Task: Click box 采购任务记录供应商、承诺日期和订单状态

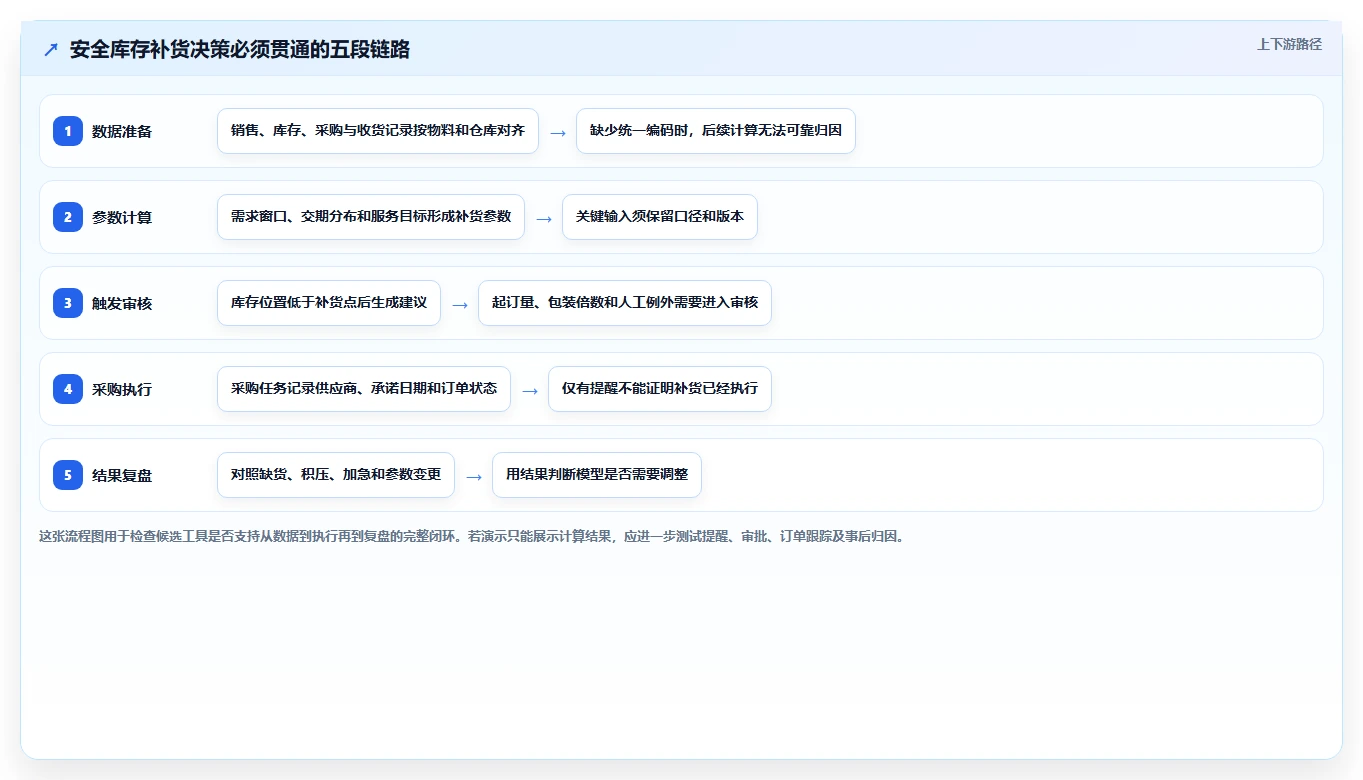Action: [364, 389]
